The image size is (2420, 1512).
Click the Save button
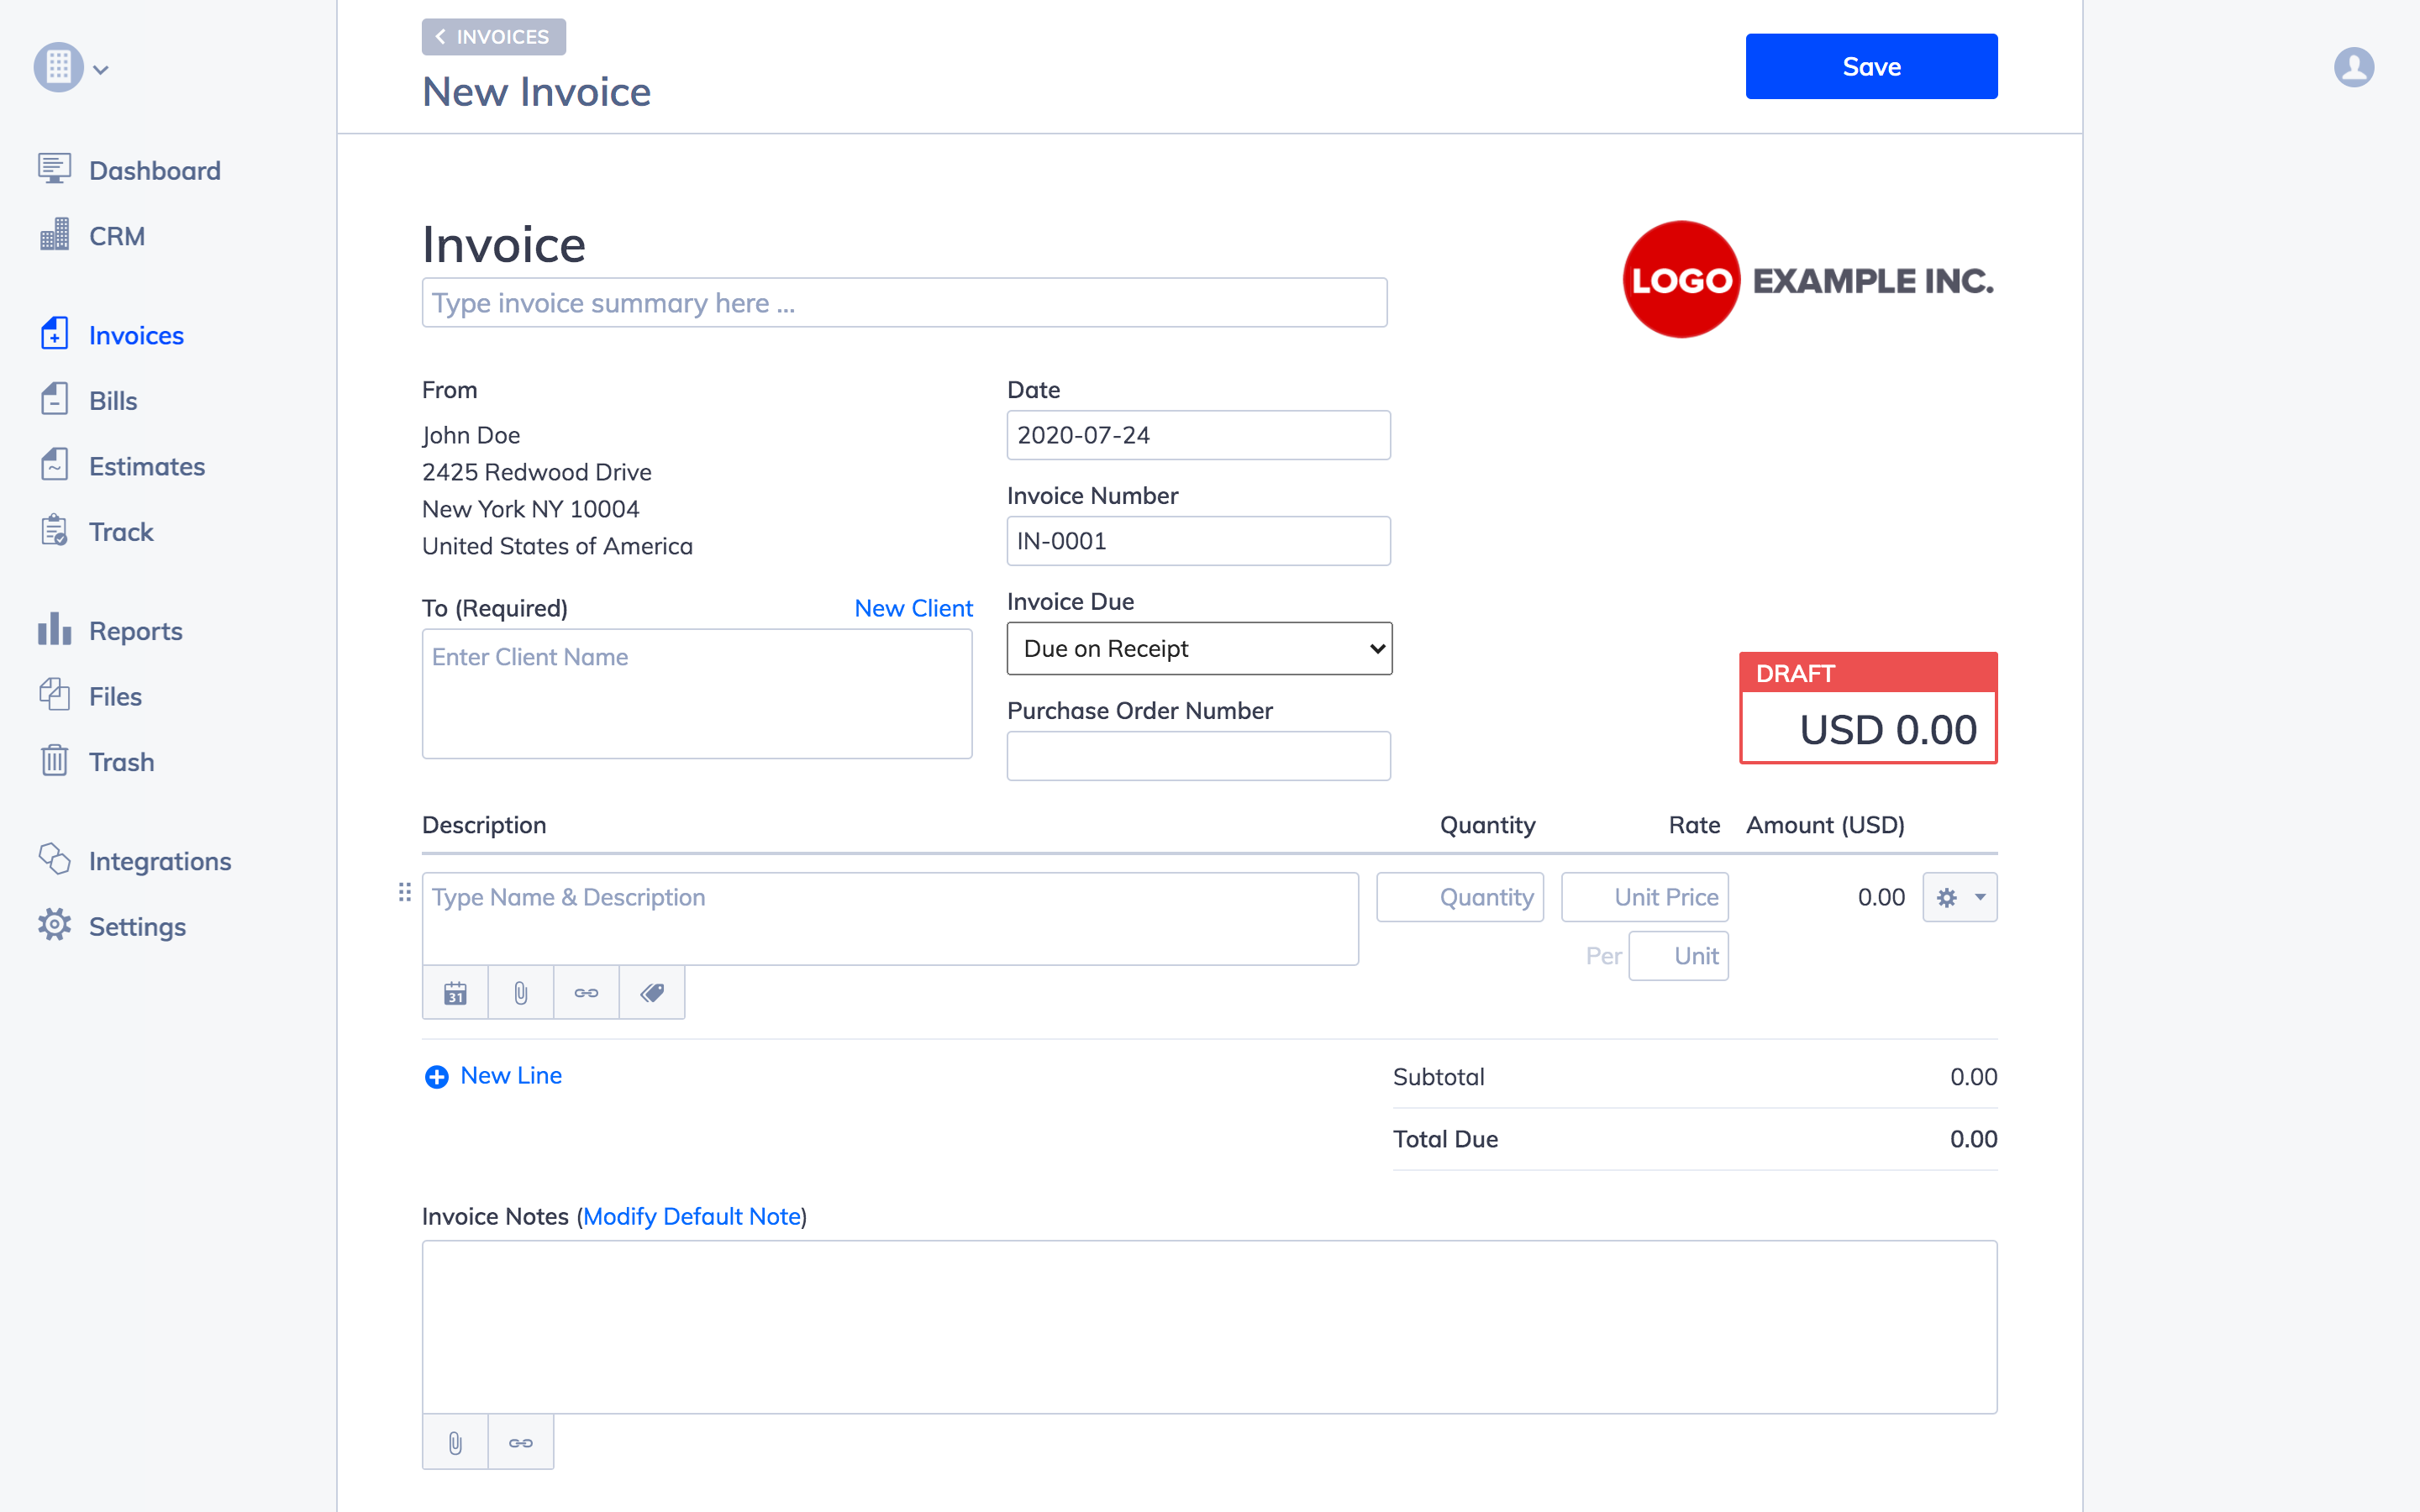(1871, 66)
